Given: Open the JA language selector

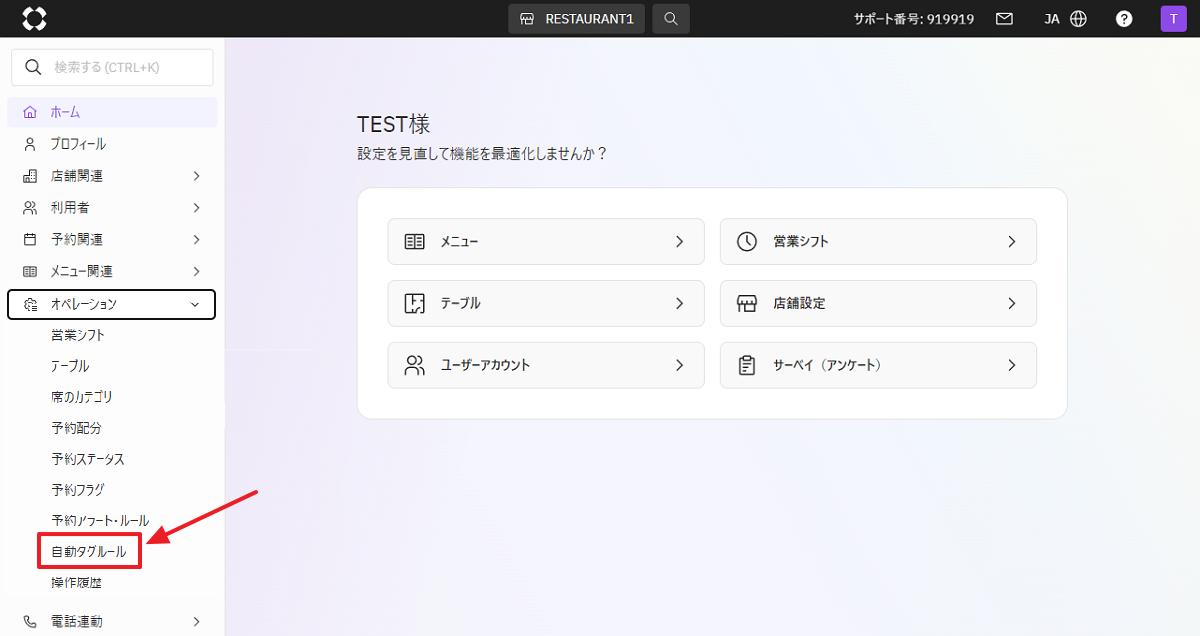Looking at the screenshot, I should [x=1065, y=18].
